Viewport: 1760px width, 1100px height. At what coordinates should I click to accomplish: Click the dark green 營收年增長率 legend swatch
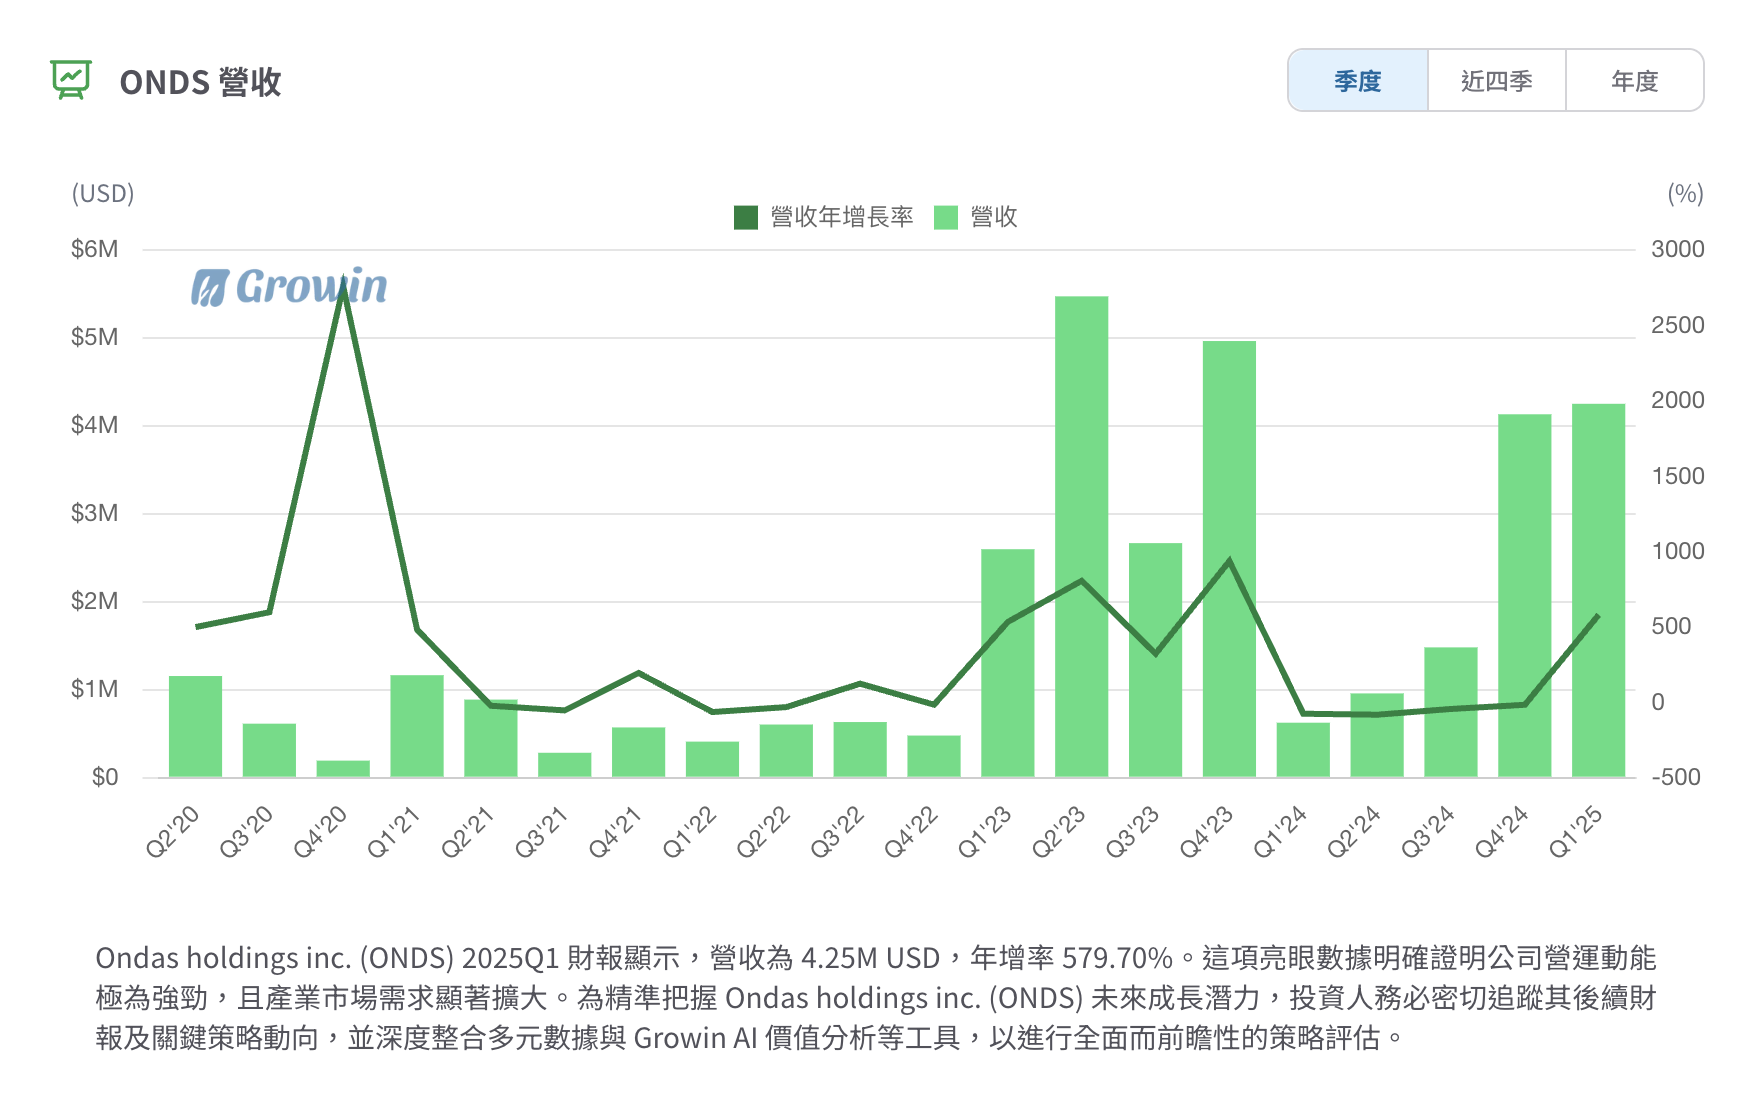tap(746, 217)
